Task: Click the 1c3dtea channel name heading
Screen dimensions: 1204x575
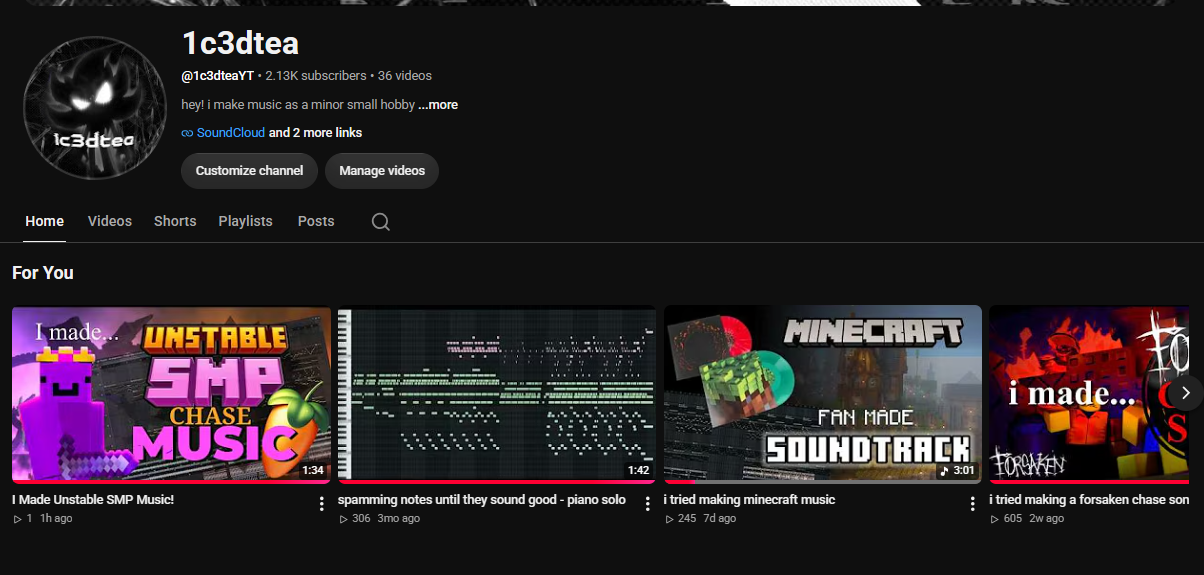Action: (240, 43)
